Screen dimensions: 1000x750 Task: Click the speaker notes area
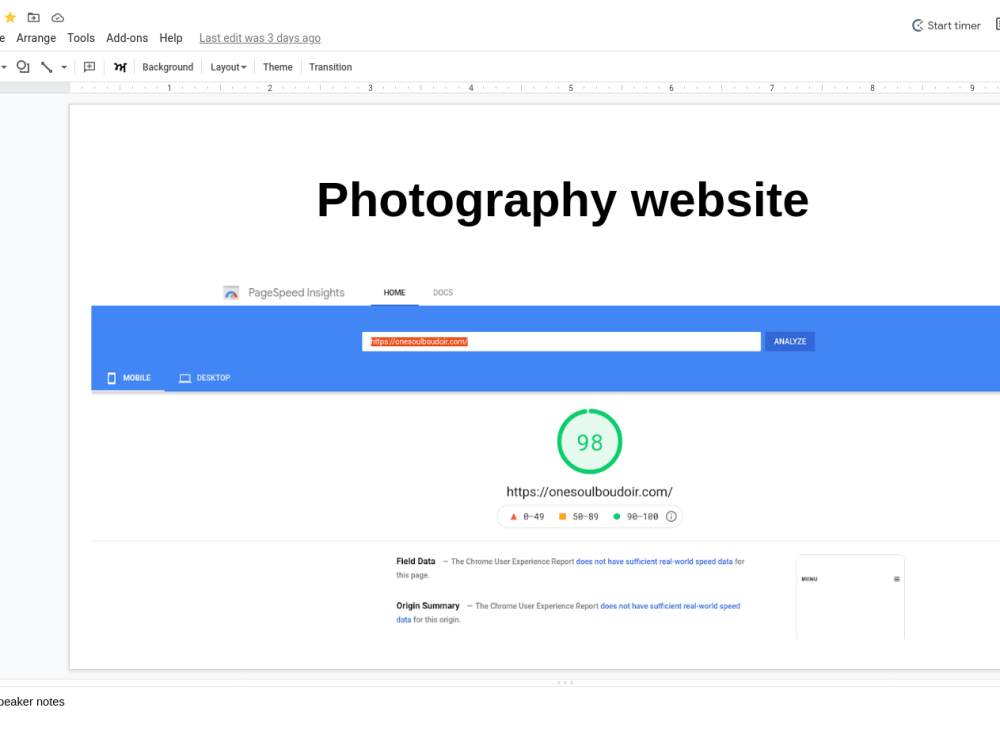(x=500, y=718)
